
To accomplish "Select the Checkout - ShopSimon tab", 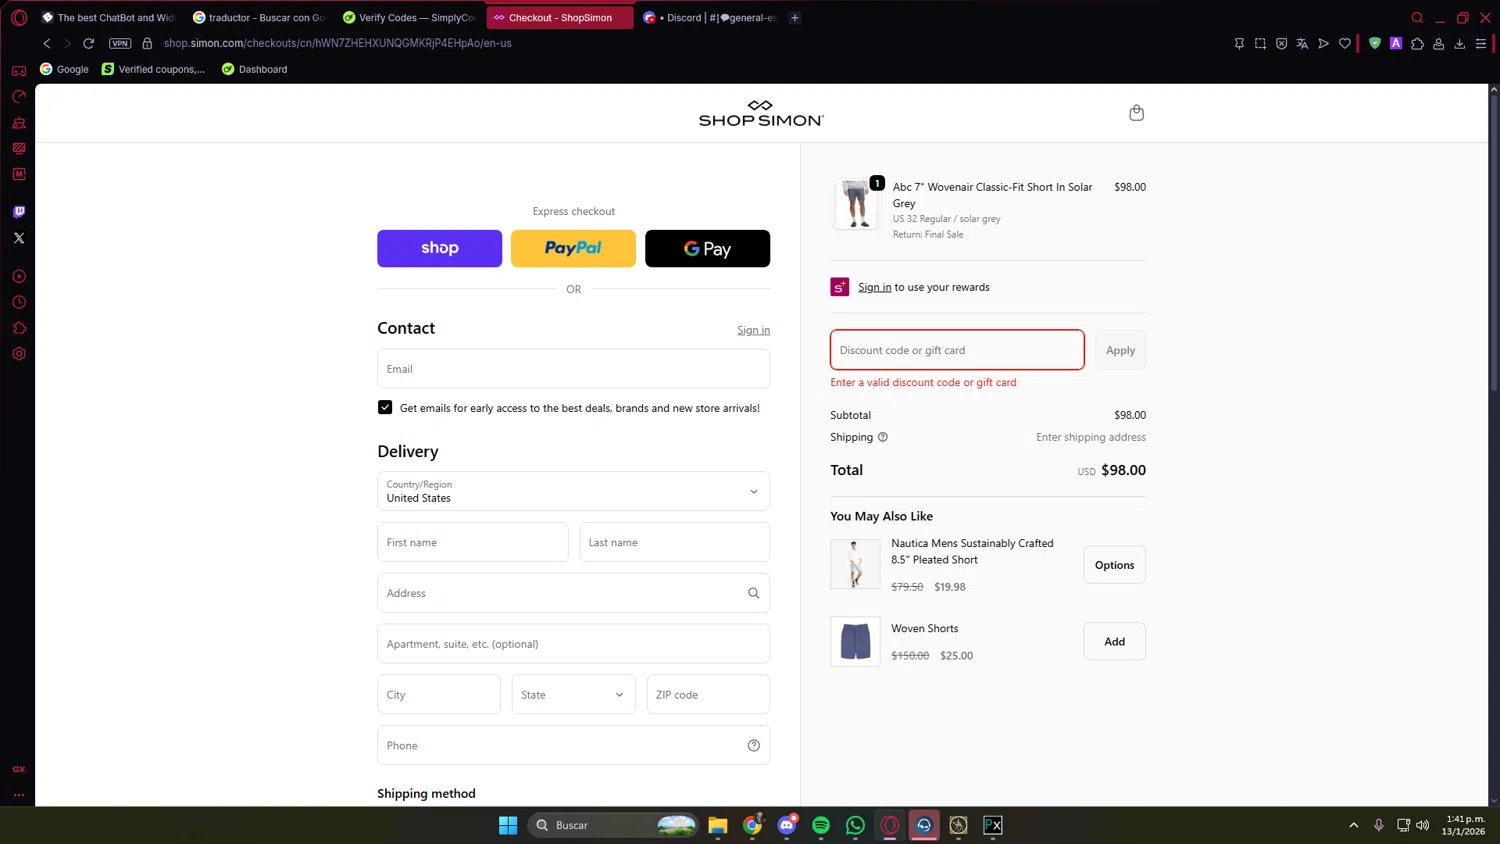I will [x=559, y=17].
